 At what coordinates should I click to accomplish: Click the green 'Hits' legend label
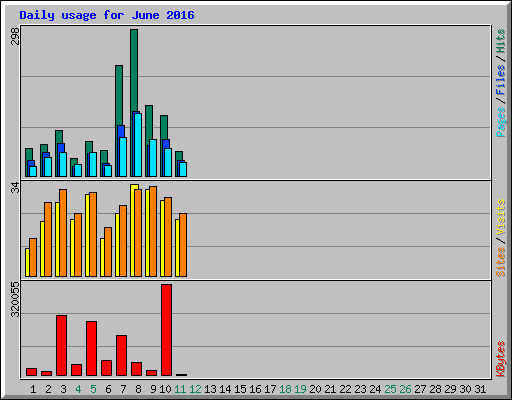click(x=501, y=41)
